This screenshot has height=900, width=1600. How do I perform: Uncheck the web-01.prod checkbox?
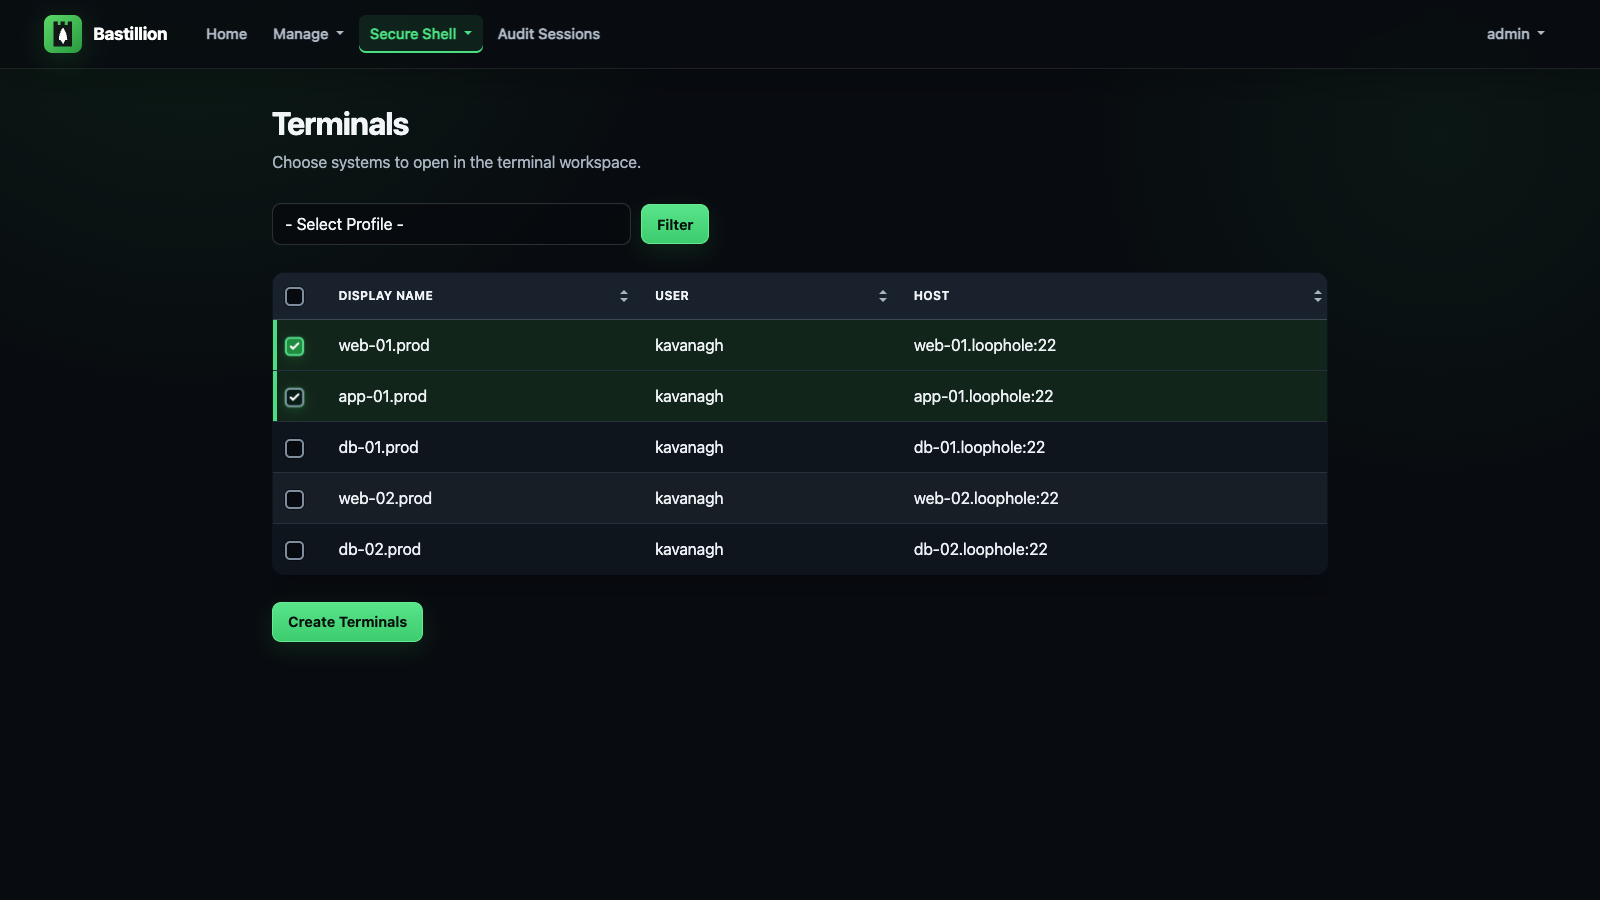point(294,346)
